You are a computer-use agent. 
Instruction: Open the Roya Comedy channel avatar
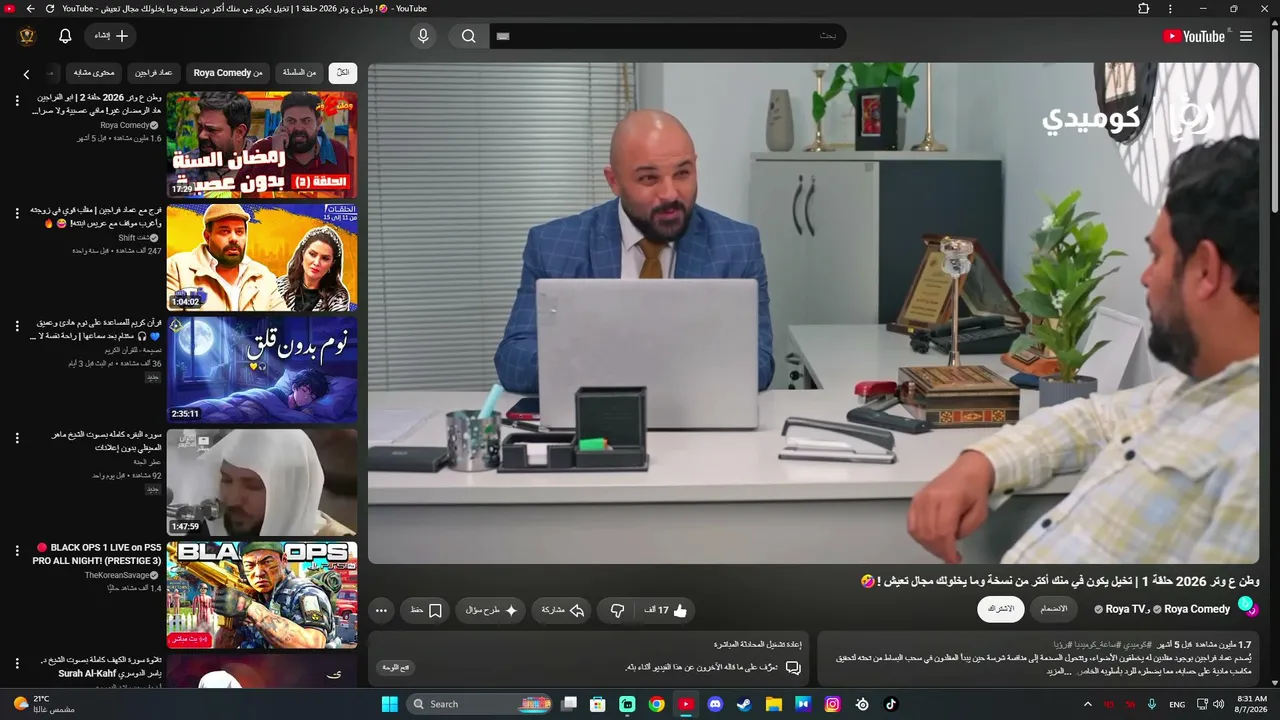[x=1246, y=606]
